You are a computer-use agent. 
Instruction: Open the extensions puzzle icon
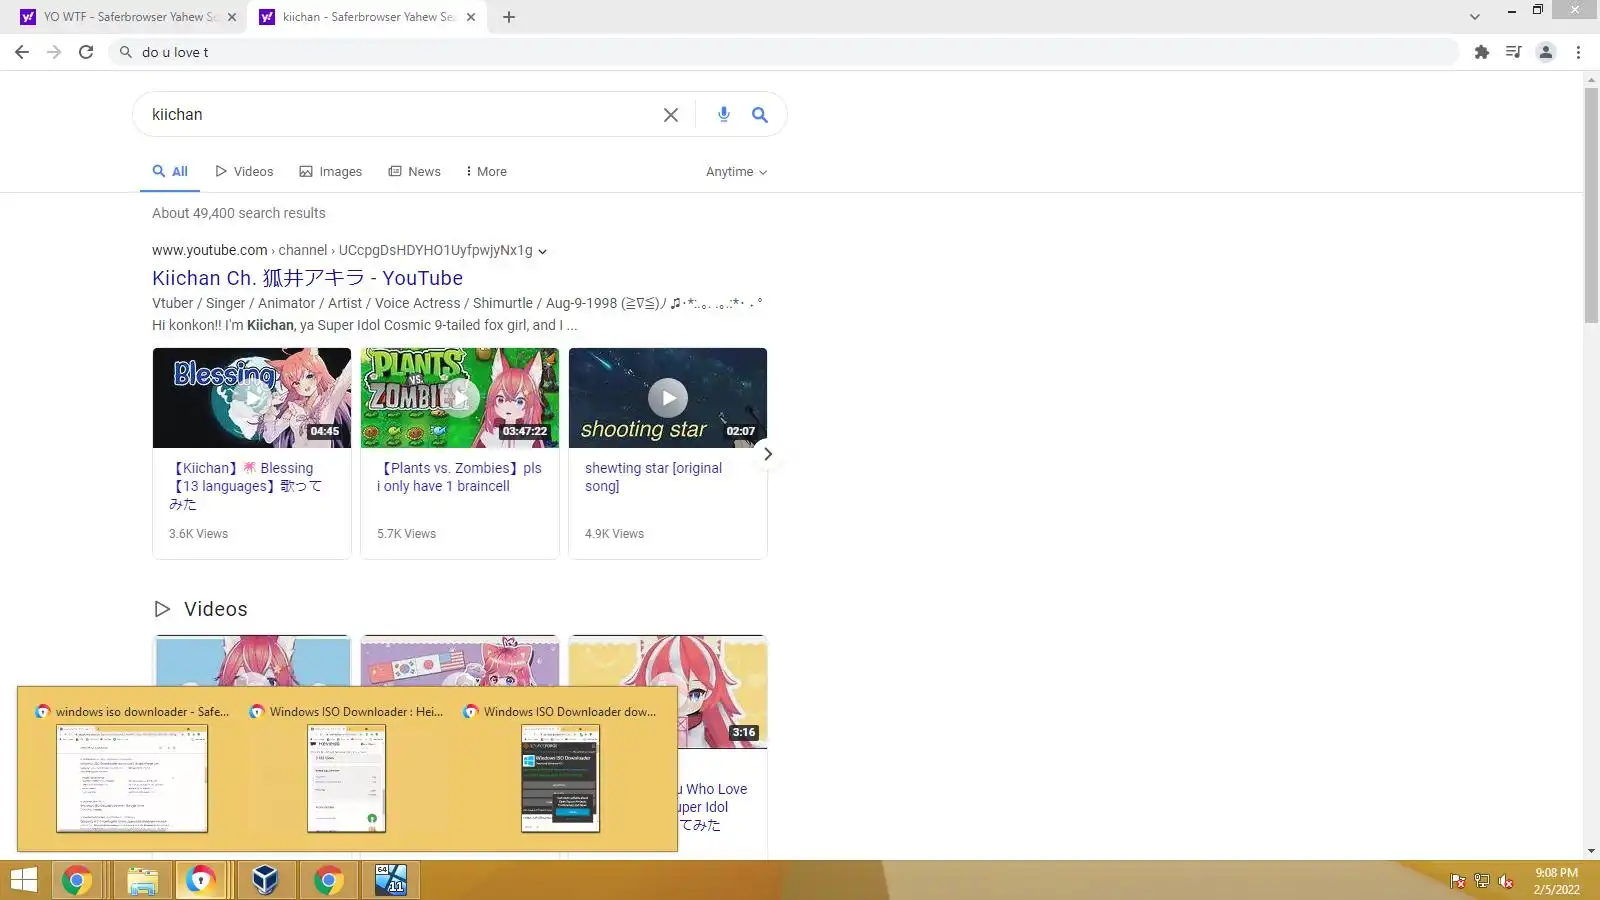point(1482,52)
